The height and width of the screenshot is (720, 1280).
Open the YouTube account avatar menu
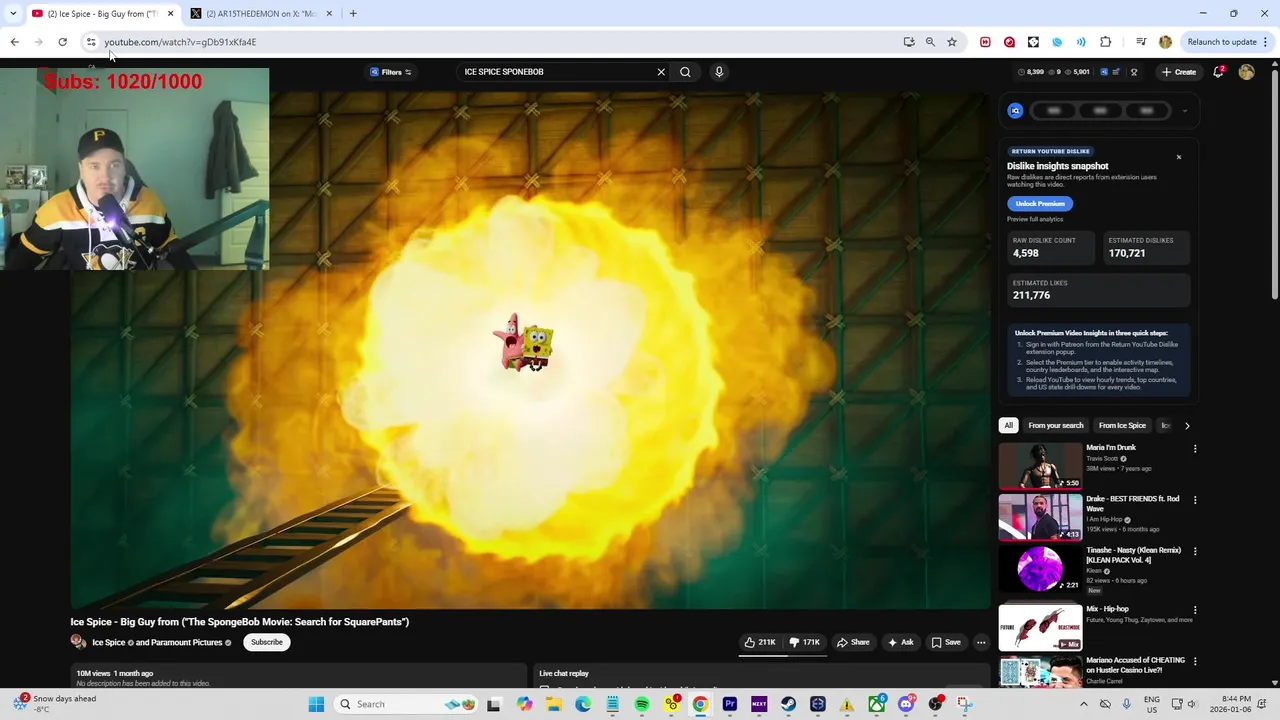(1246, 72)
